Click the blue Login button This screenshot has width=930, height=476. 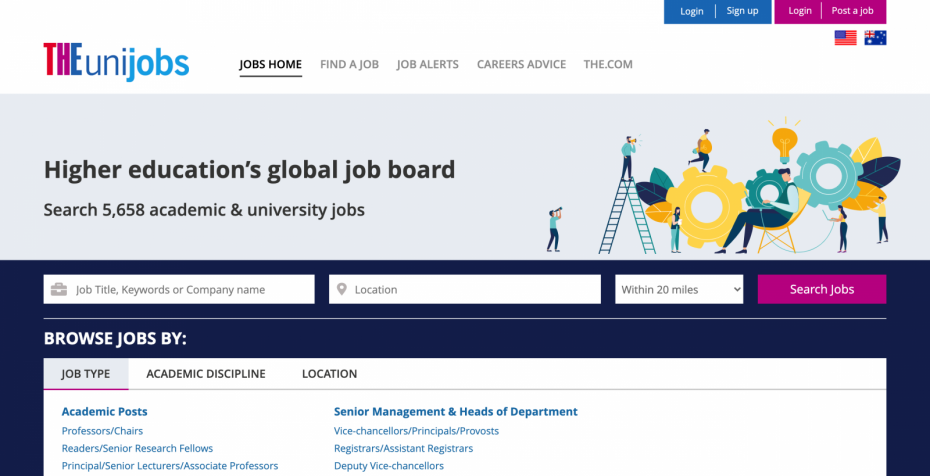click(692, 11)
